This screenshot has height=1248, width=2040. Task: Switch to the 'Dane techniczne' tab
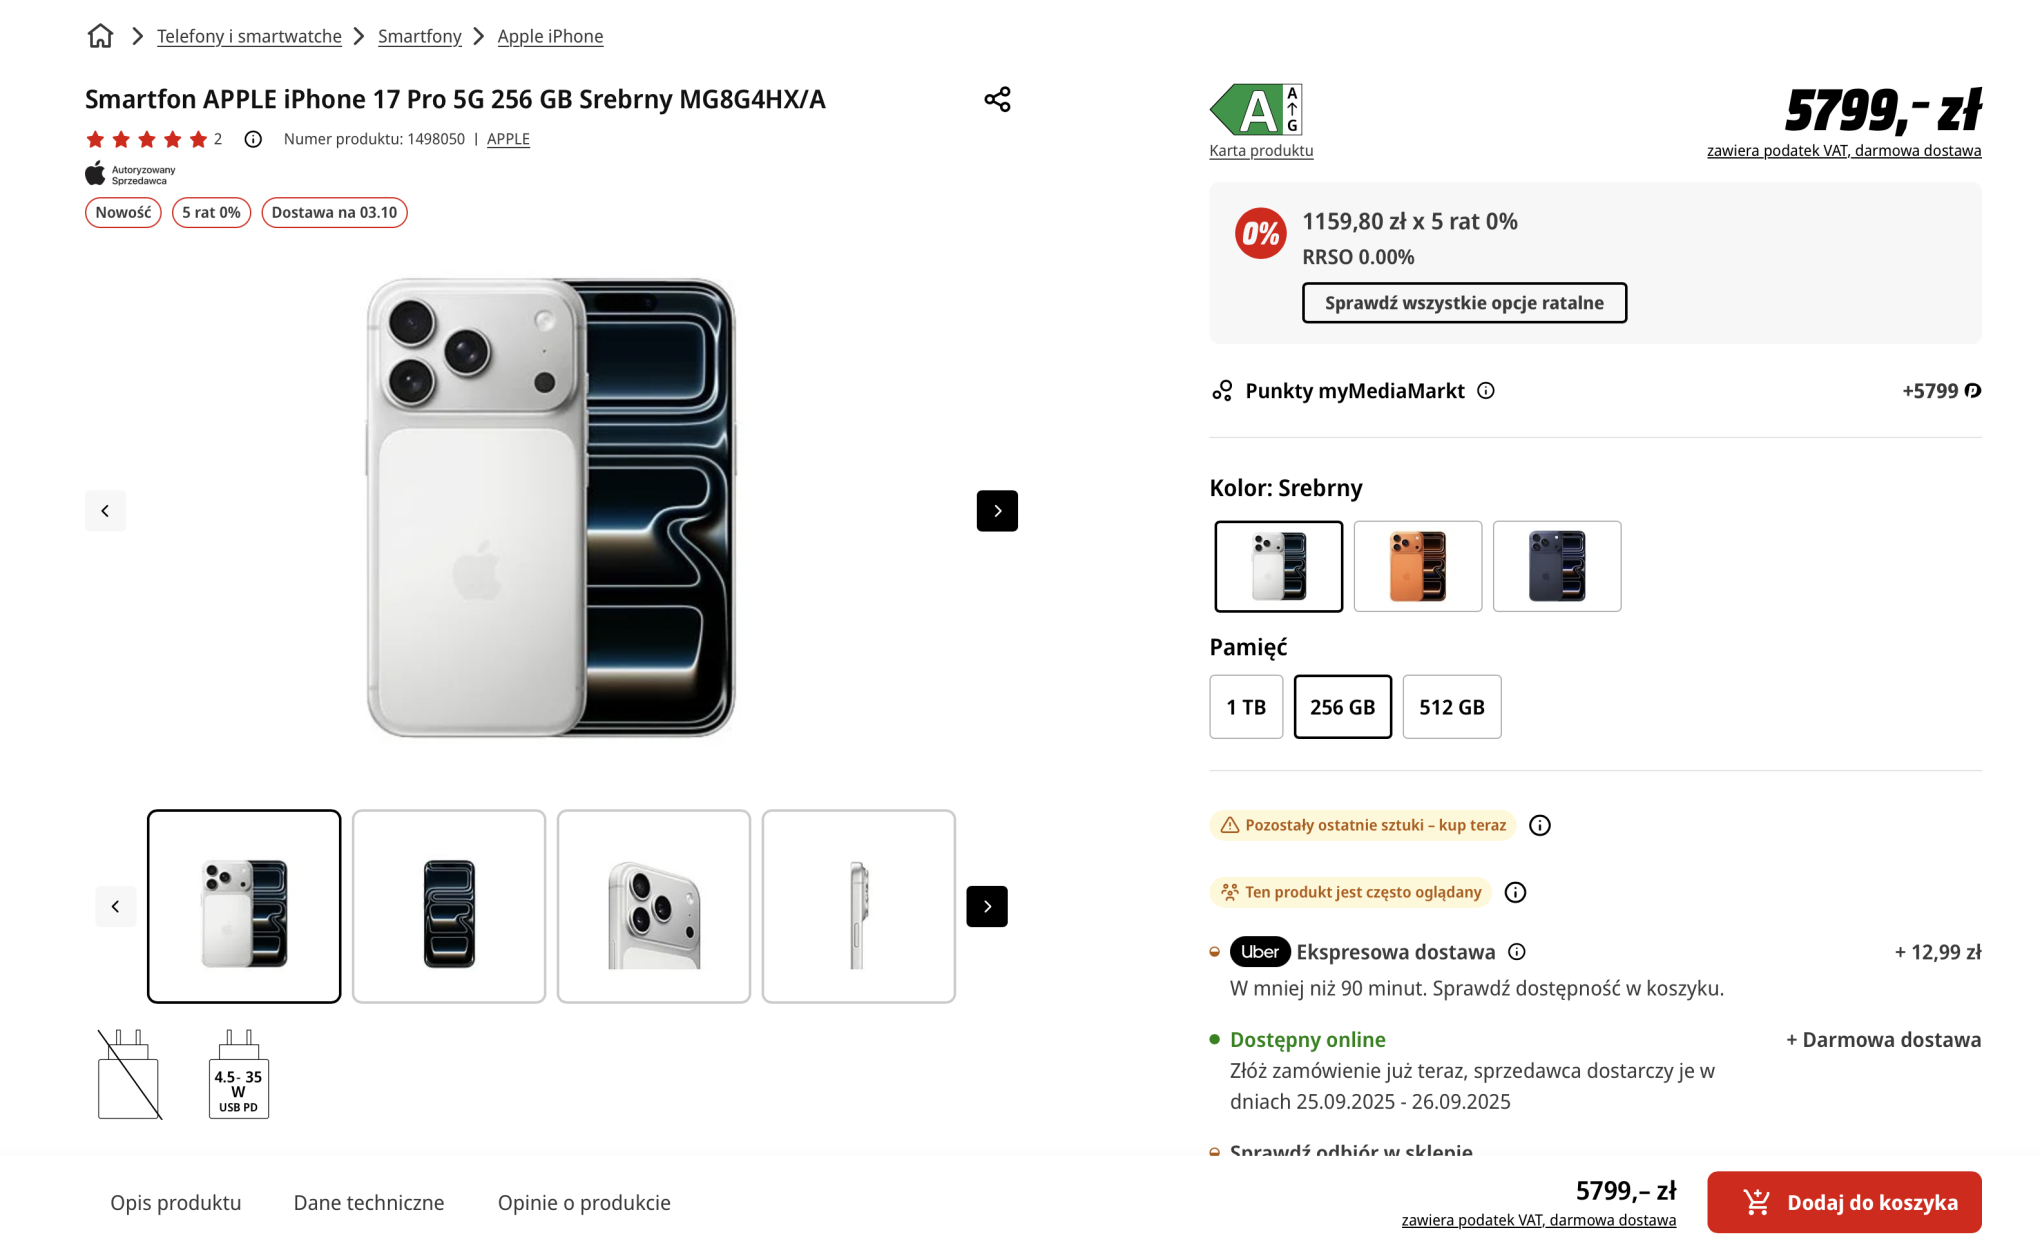pyautogui.click(x=368, y=1203)
